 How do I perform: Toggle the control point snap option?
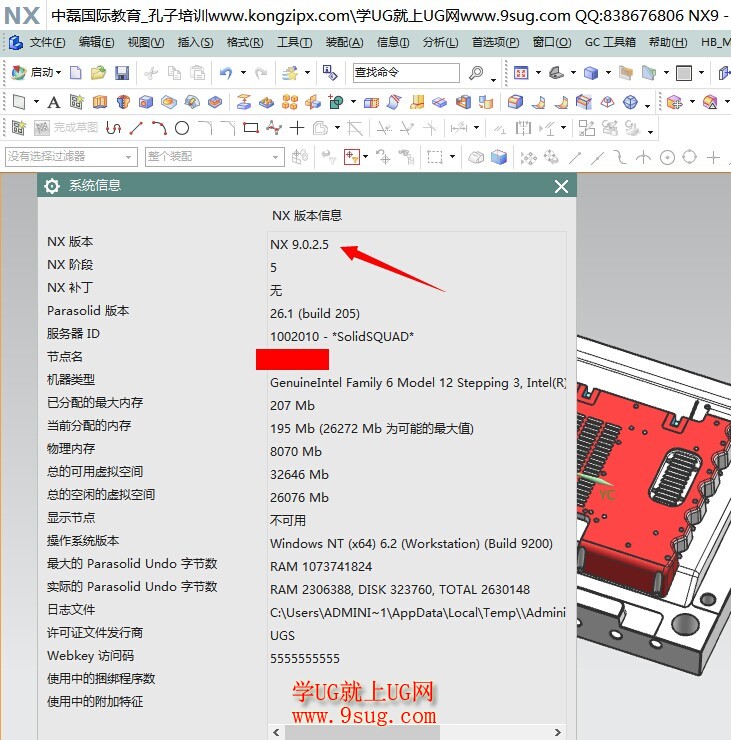pos(621,157)
